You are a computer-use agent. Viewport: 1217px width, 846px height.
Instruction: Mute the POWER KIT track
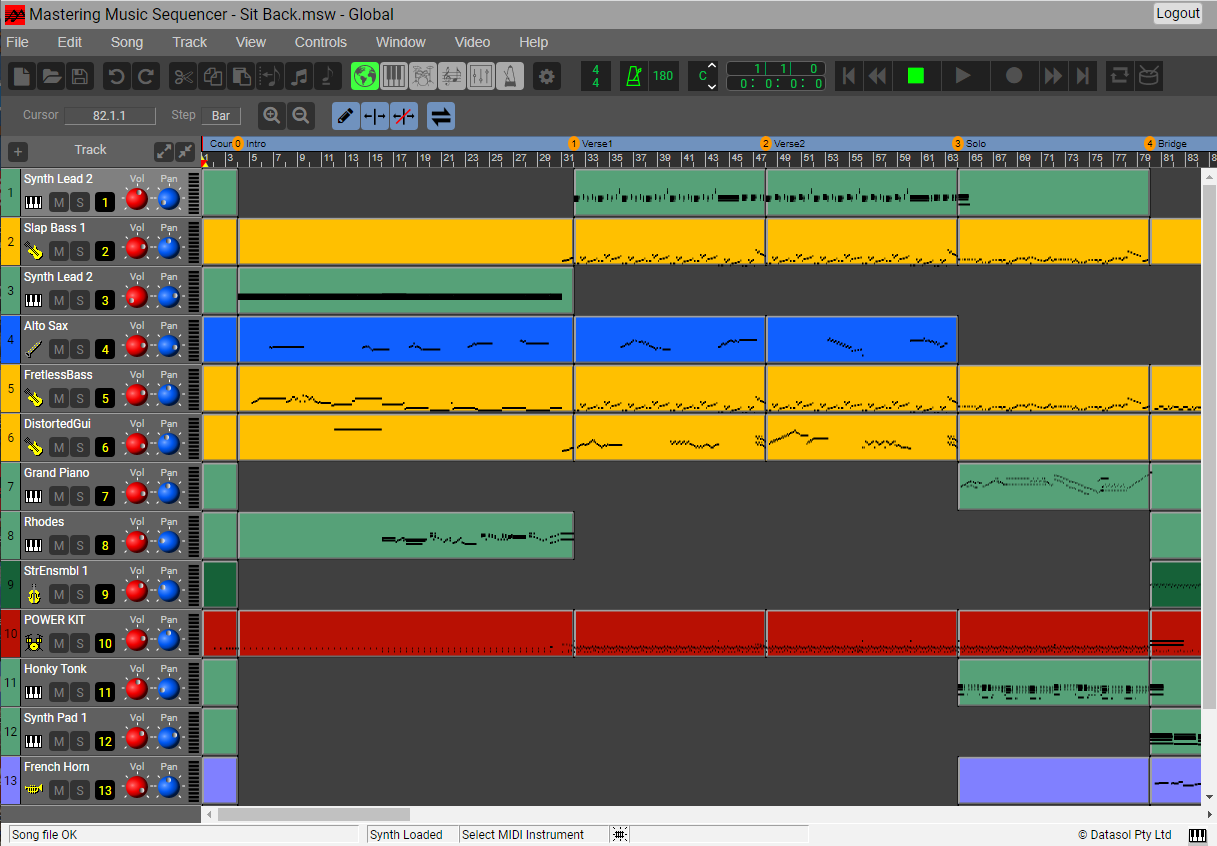pyautogui.click(x=59, y=643)
